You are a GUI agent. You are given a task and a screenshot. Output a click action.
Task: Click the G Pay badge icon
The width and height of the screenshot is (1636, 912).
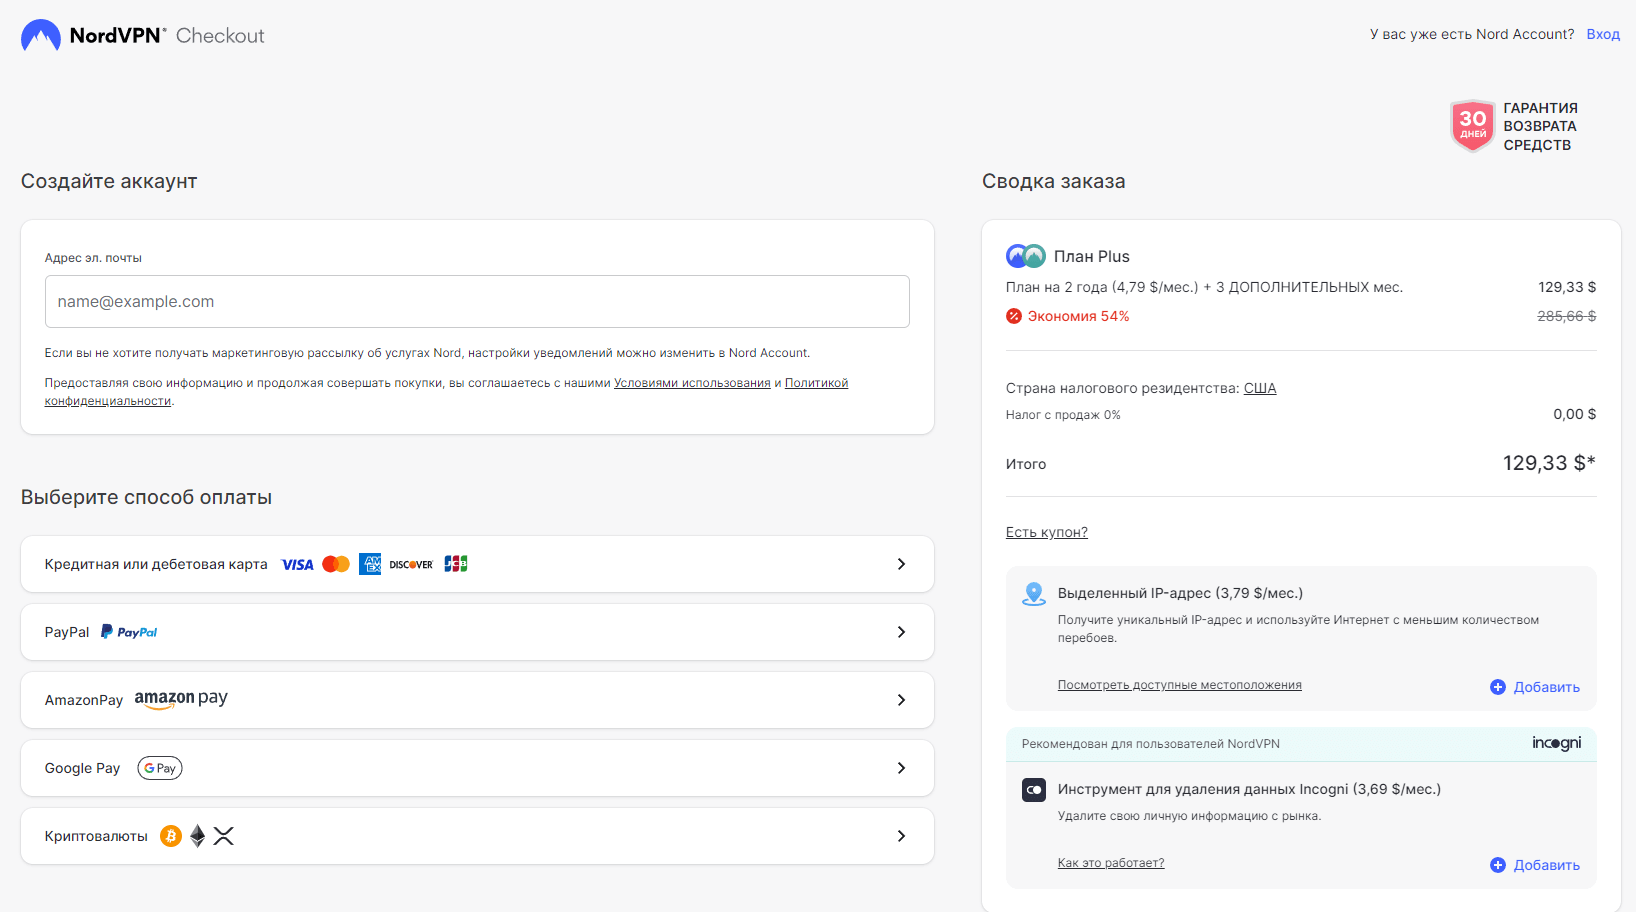[160, 768]
